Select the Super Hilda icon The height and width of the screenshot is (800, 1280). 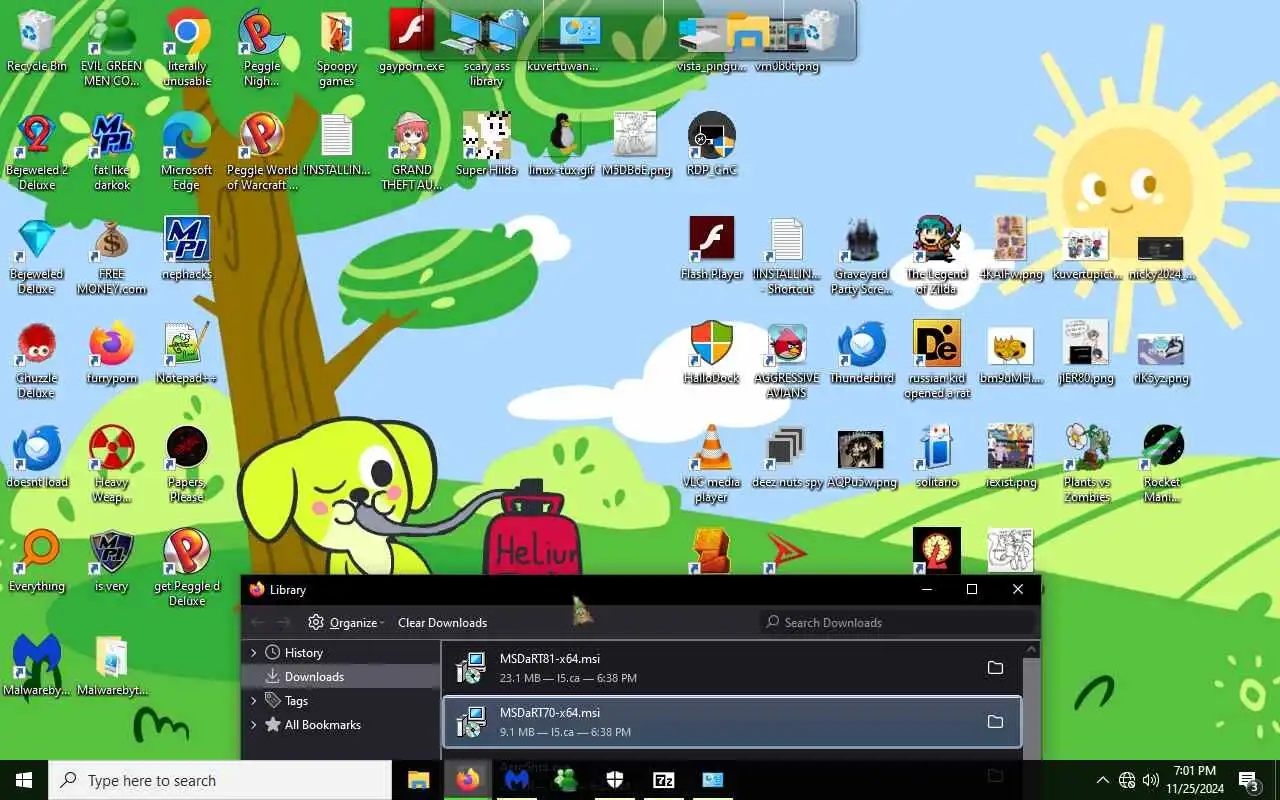coord(487,144)
